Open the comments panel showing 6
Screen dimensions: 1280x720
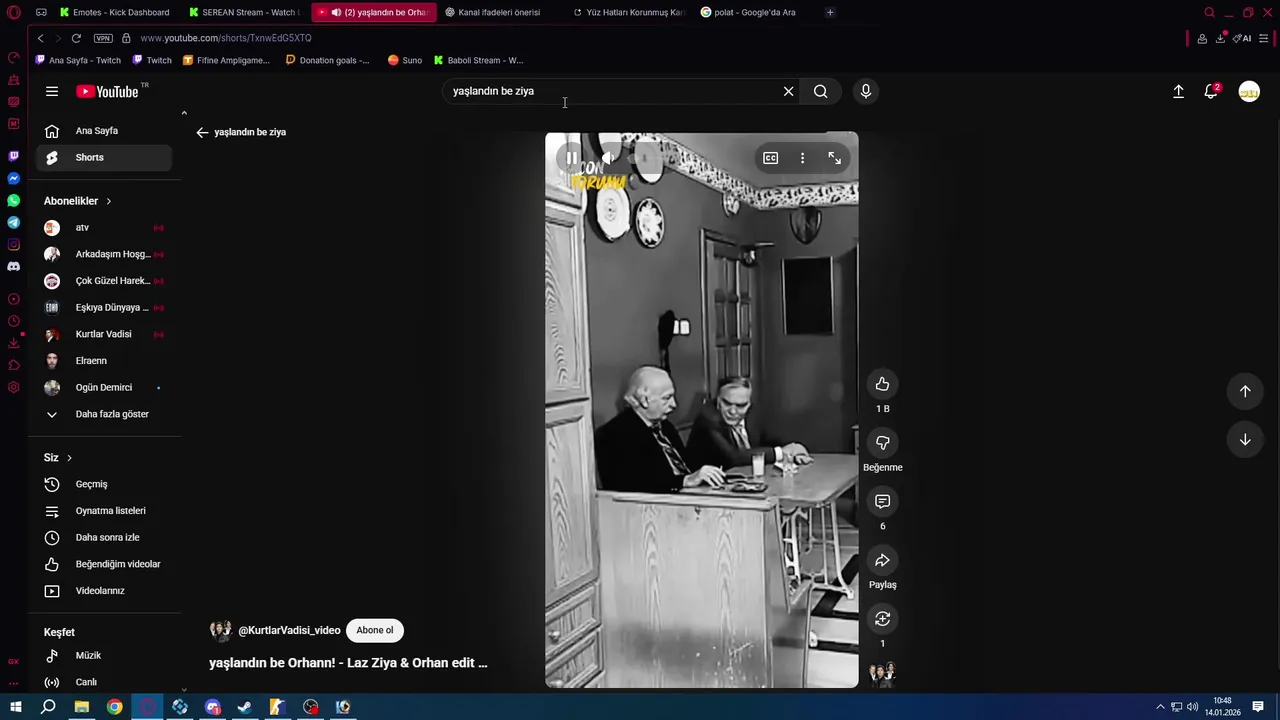tap(882, 501)
